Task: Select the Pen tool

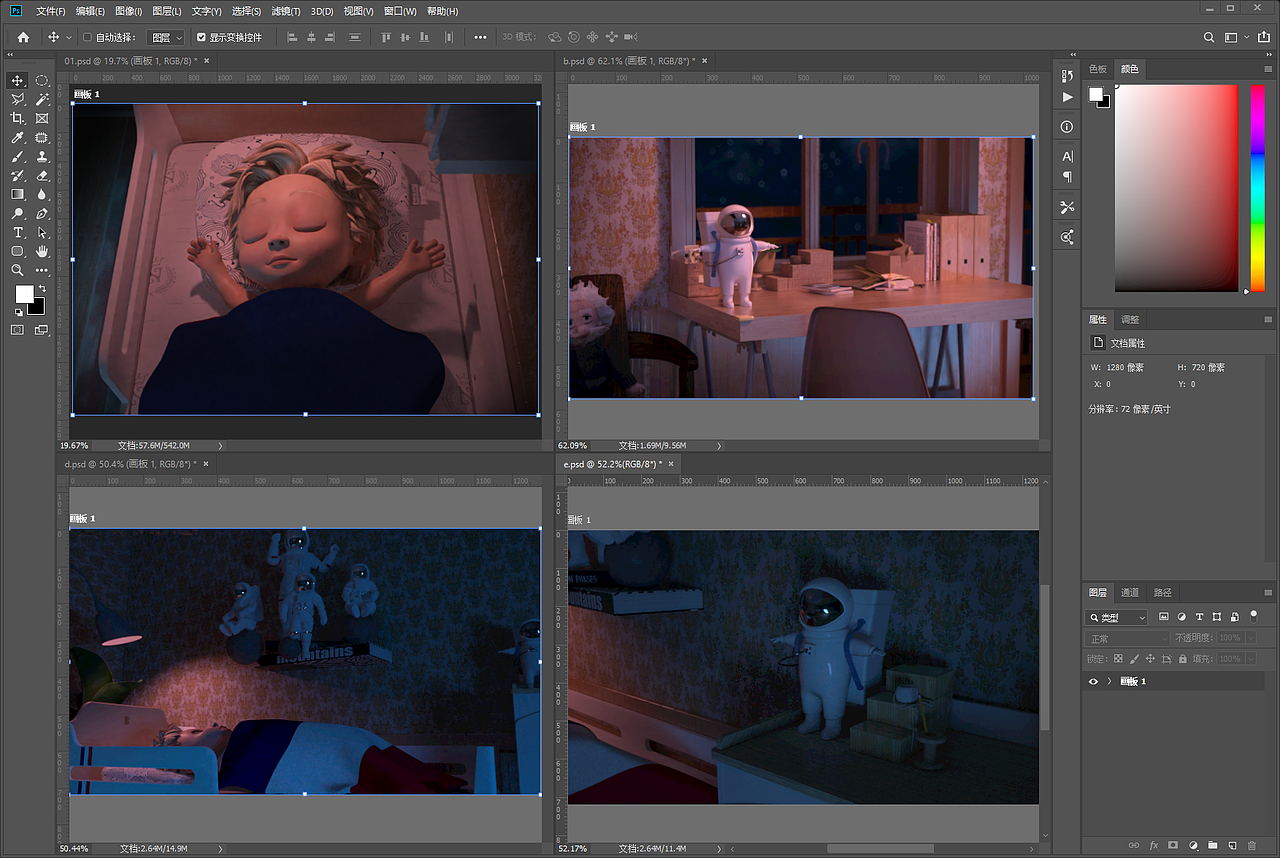Action: (x=42, y=214)
